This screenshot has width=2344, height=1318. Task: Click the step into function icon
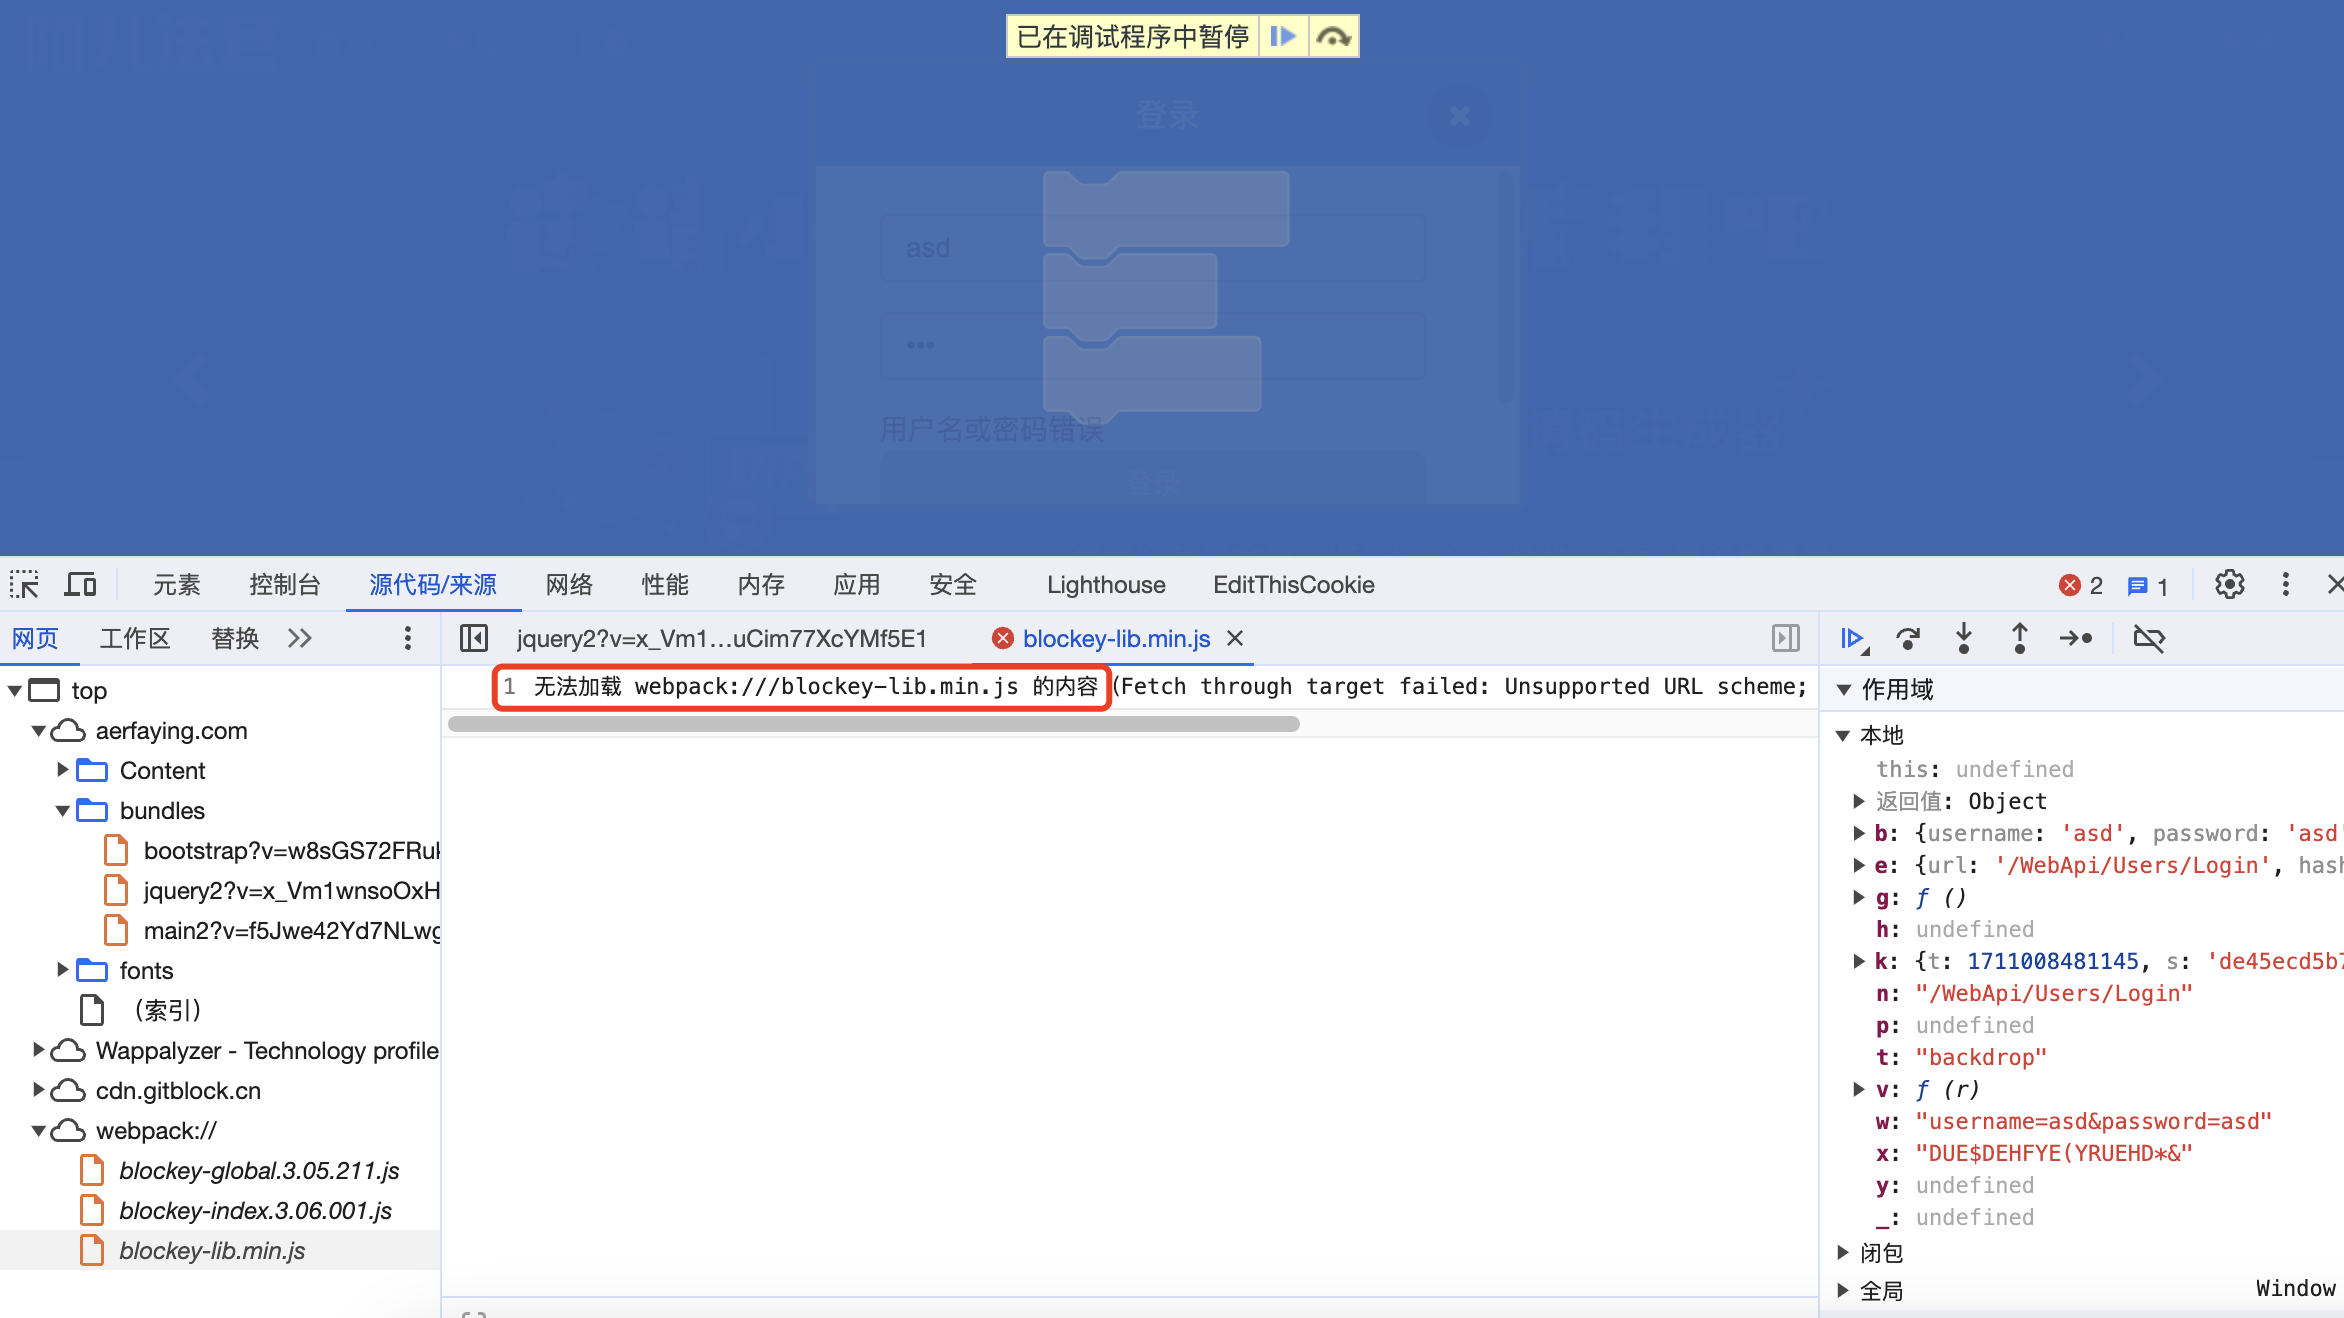click(x=1964, y=639)
